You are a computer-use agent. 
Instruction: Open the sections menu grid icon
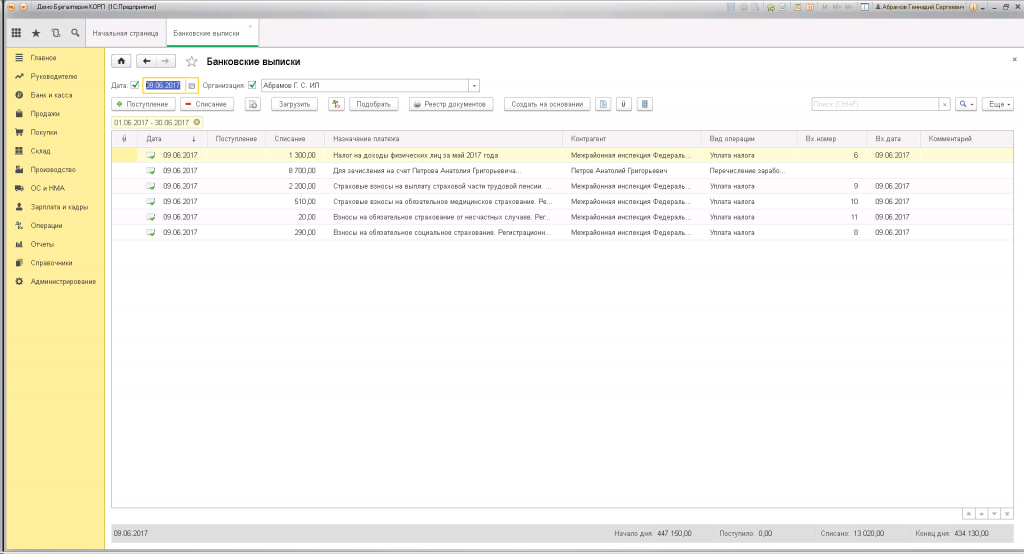[16, 33]
